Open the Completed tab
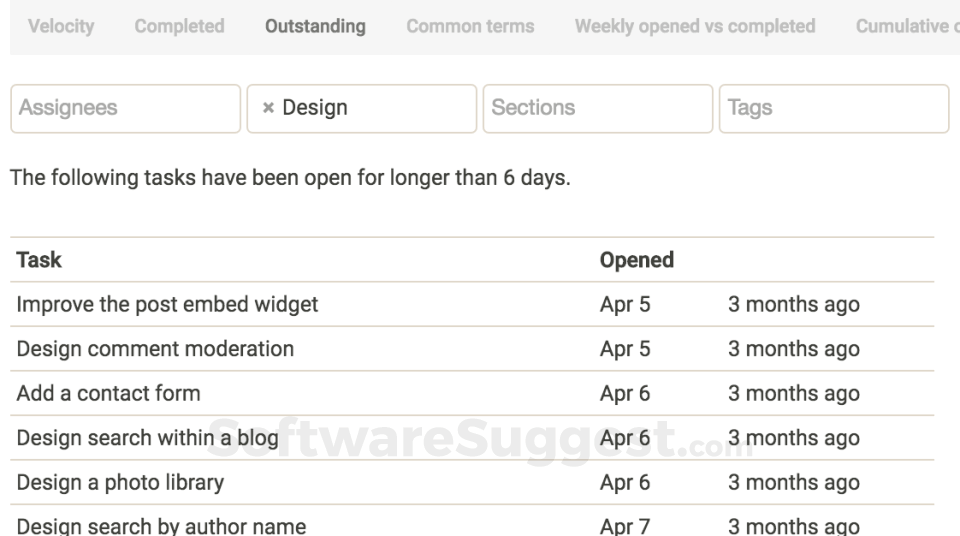 pos(180,27)
